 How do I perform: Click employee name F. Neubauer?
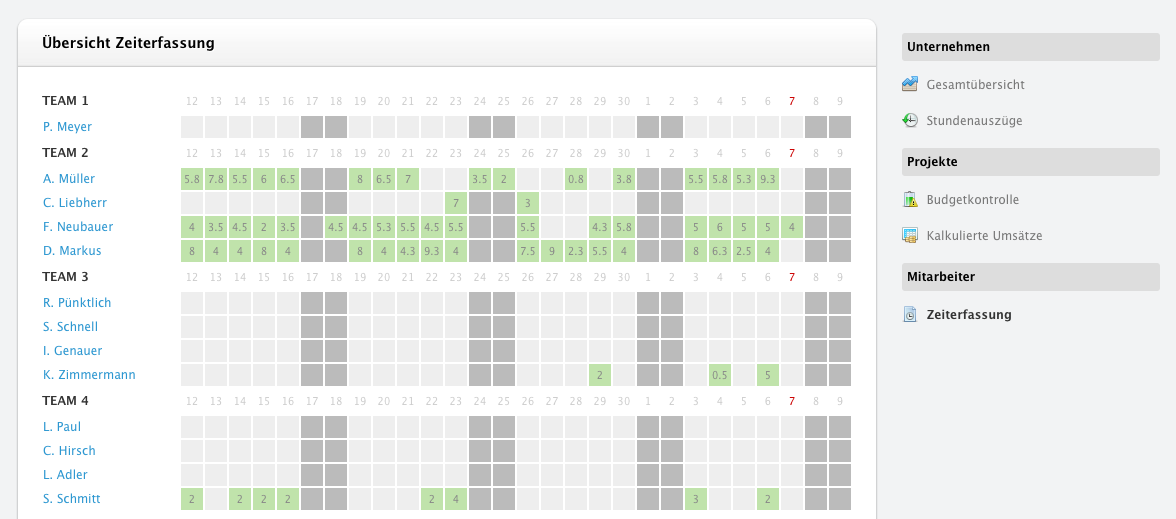click(78, 226)
